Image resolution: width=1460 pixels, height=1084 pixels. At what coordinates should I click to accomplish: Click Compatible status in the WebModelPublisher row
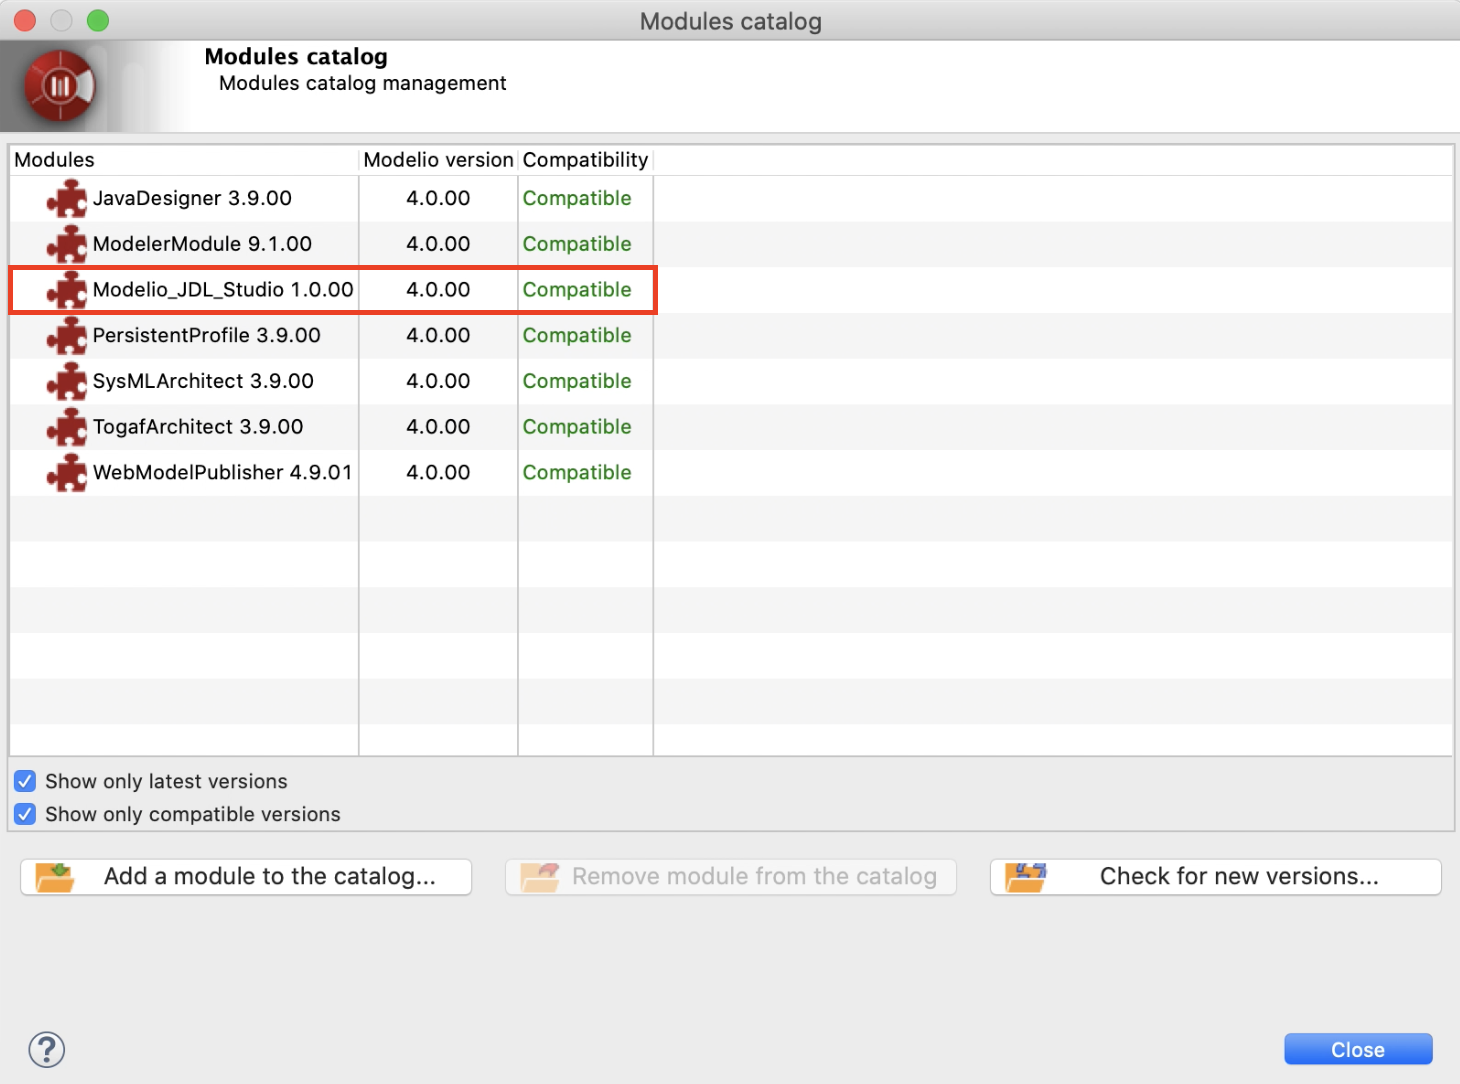(577, 473)
